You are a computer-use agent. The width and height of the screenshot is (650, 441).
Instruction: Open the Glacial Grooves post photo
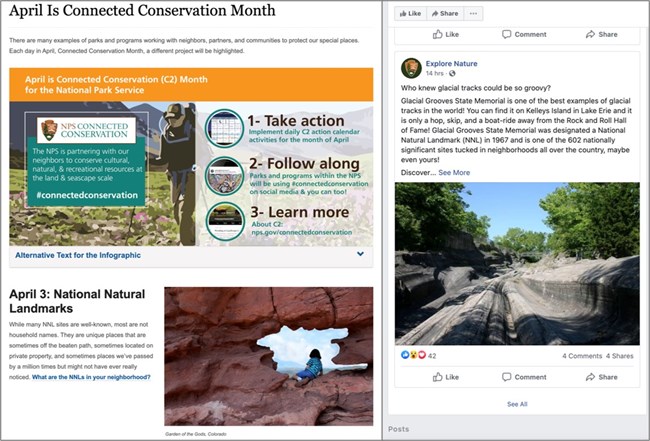tap(516, 262)
